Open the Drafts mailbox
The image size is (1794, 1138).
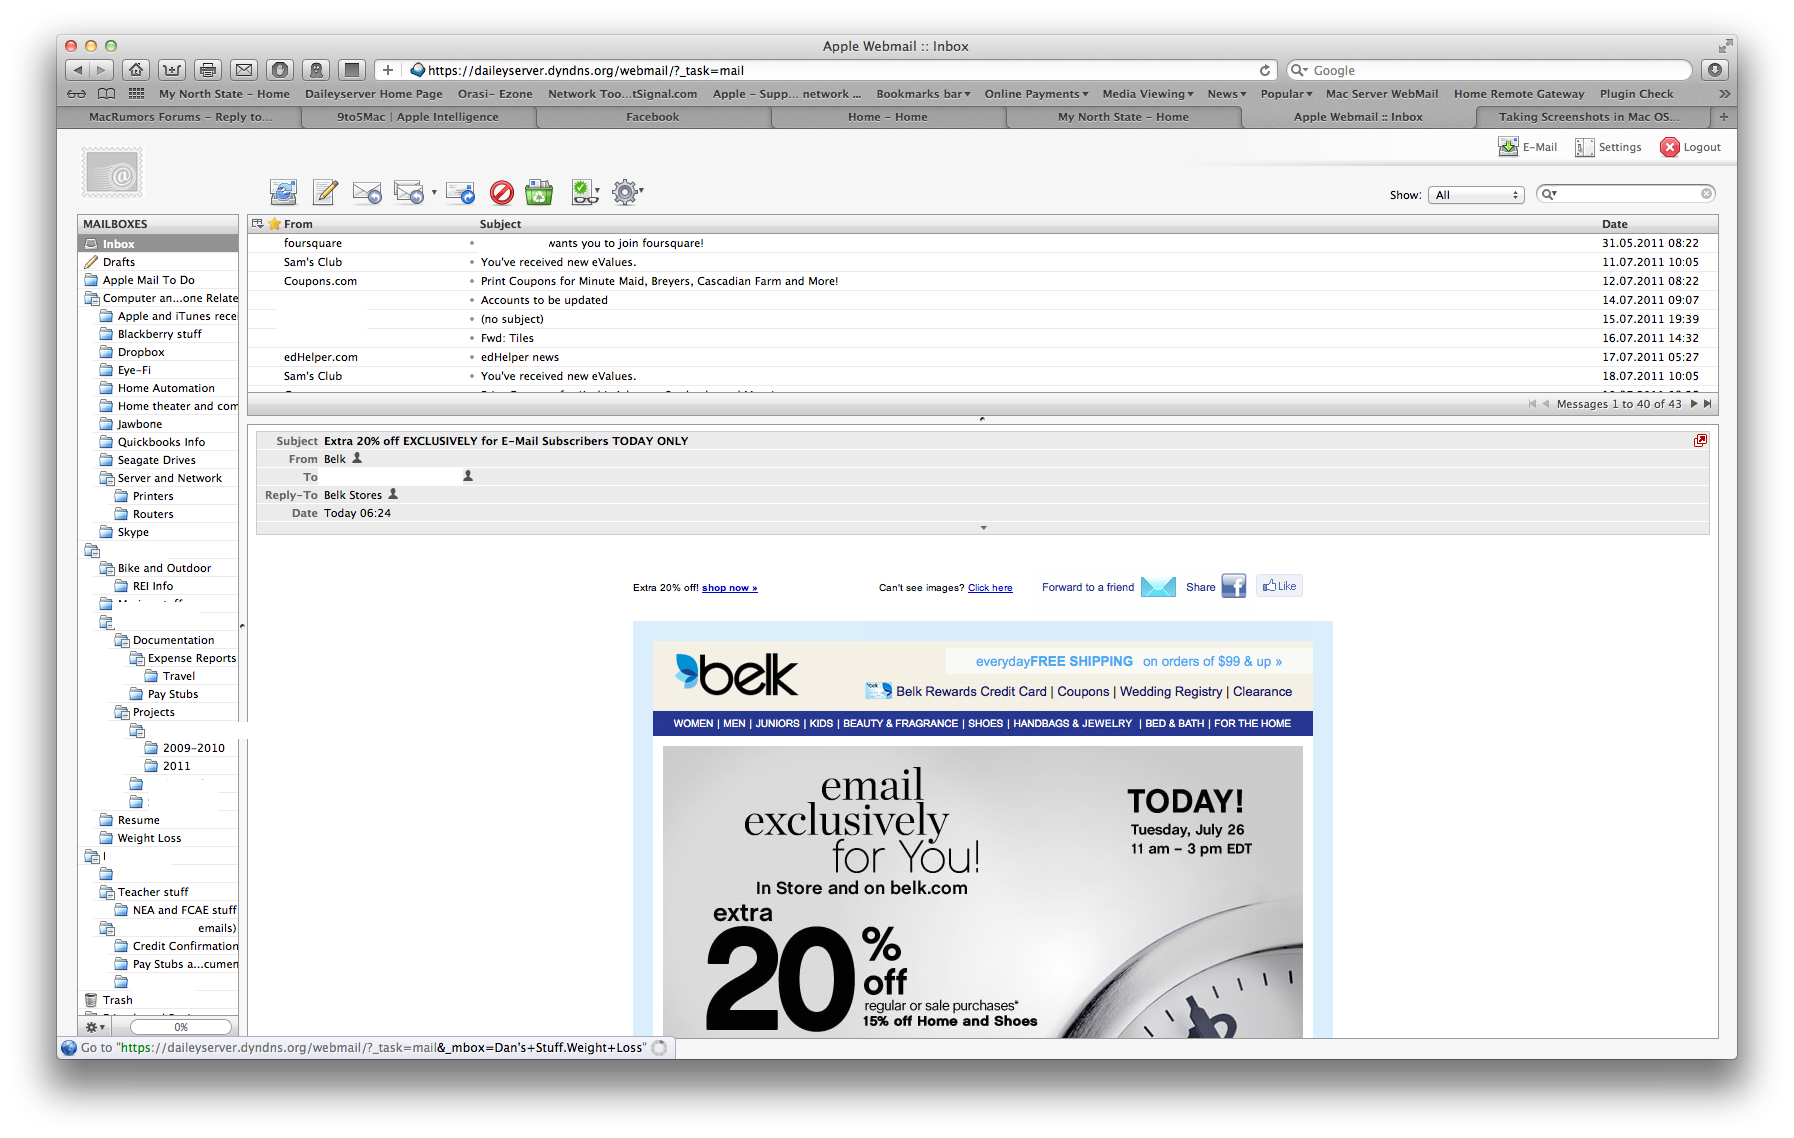(158, 262)
